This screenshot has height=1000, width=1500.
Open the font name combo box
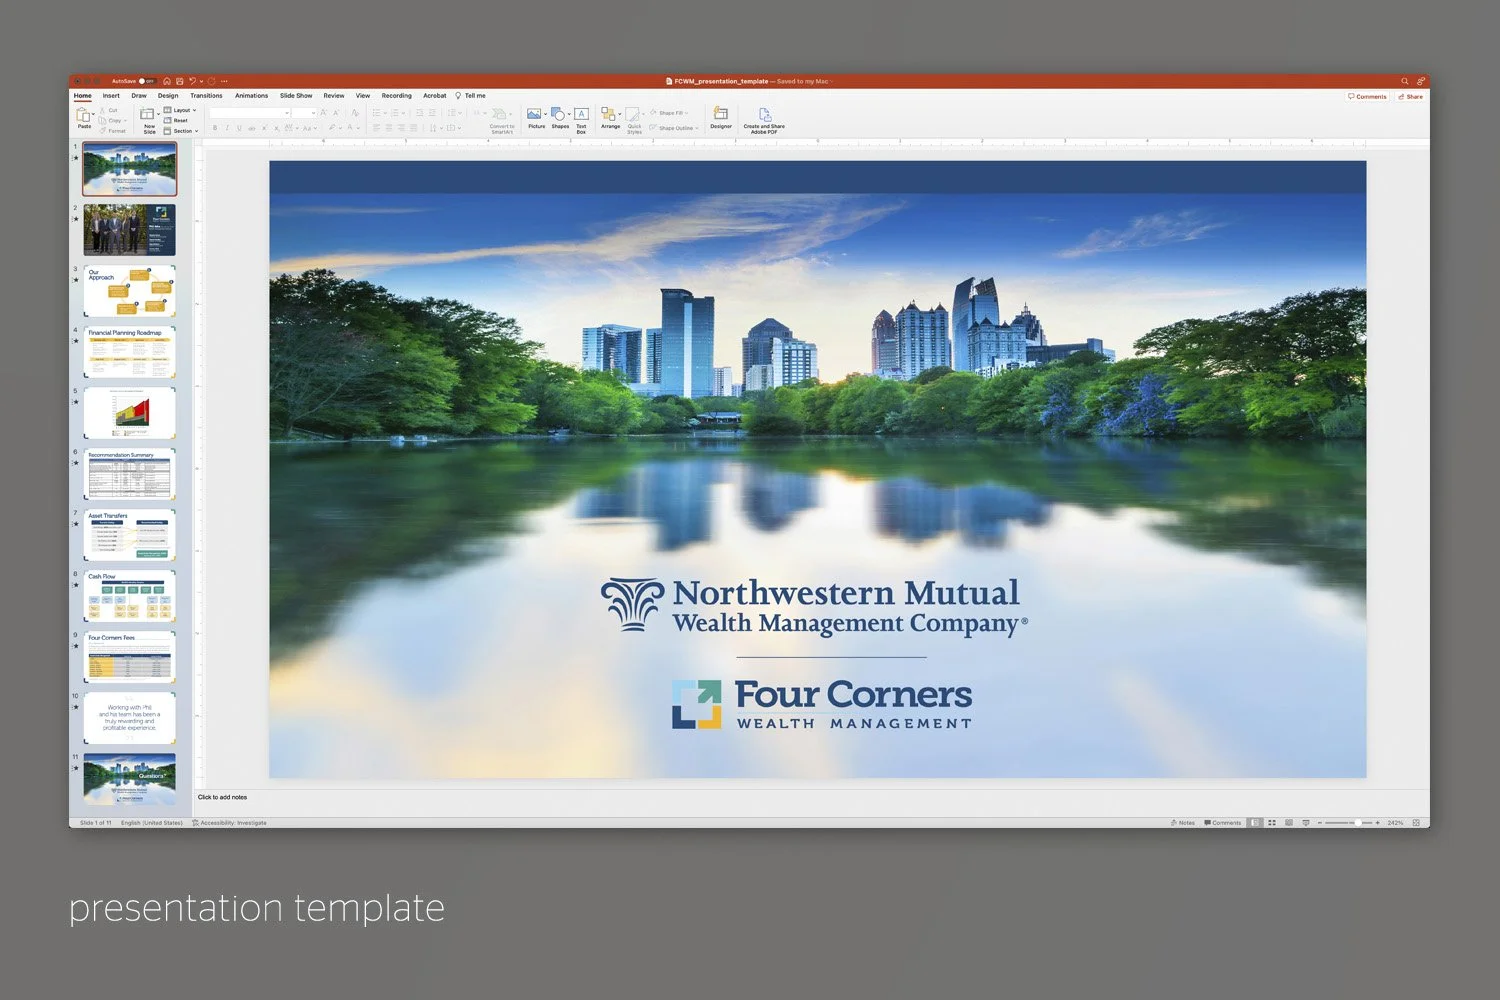[x=250, y=113]
